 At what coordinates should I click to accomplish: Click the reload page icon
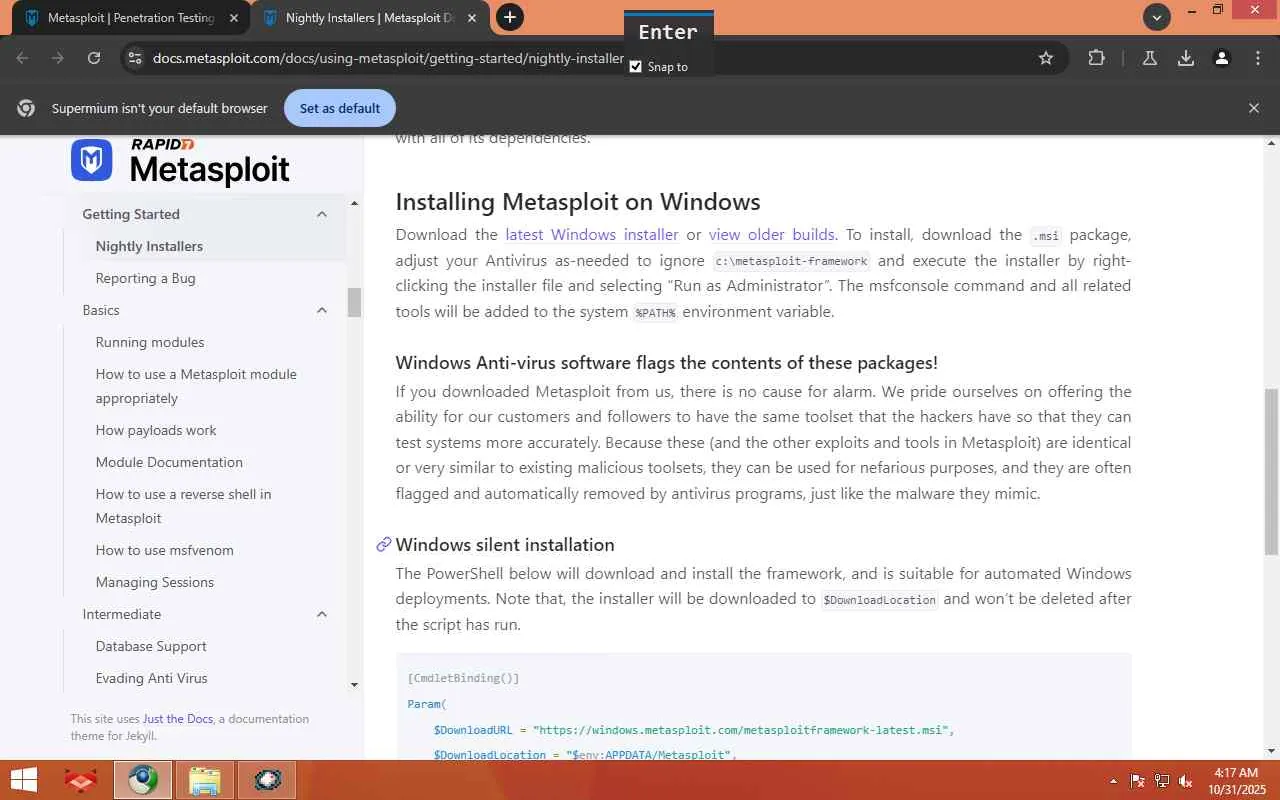click(94, 58)
